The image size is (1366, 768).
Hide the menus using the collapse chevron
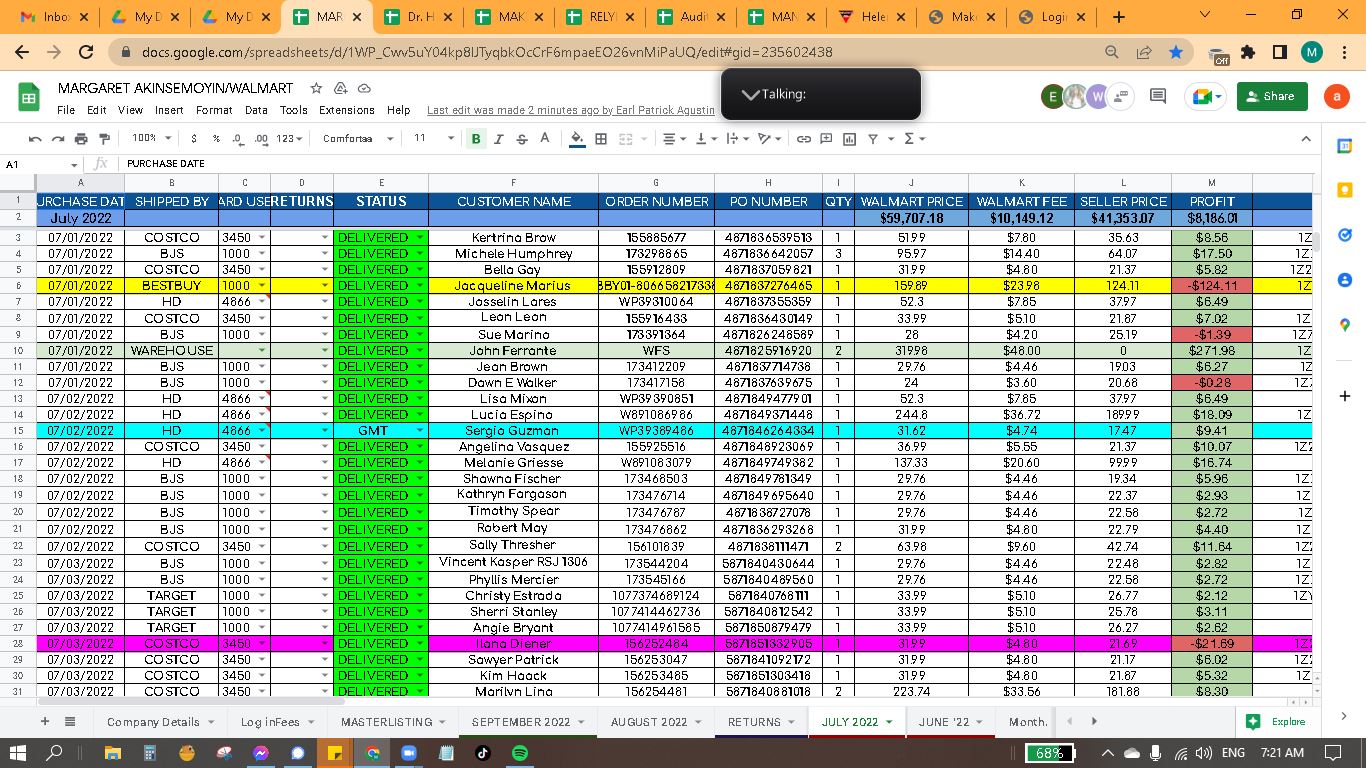click(1305, 139)
